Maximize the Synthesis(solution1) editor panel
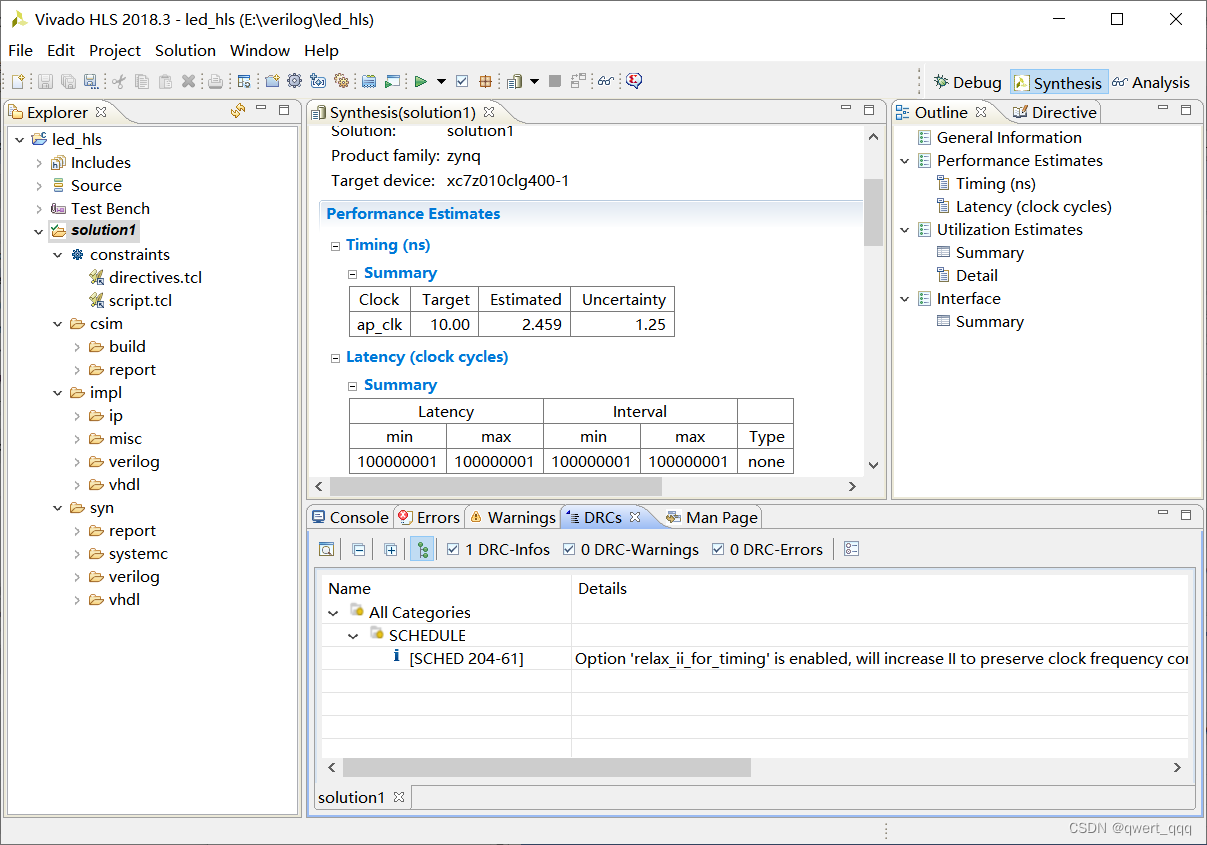1207x845 pixels. [870, 110]
